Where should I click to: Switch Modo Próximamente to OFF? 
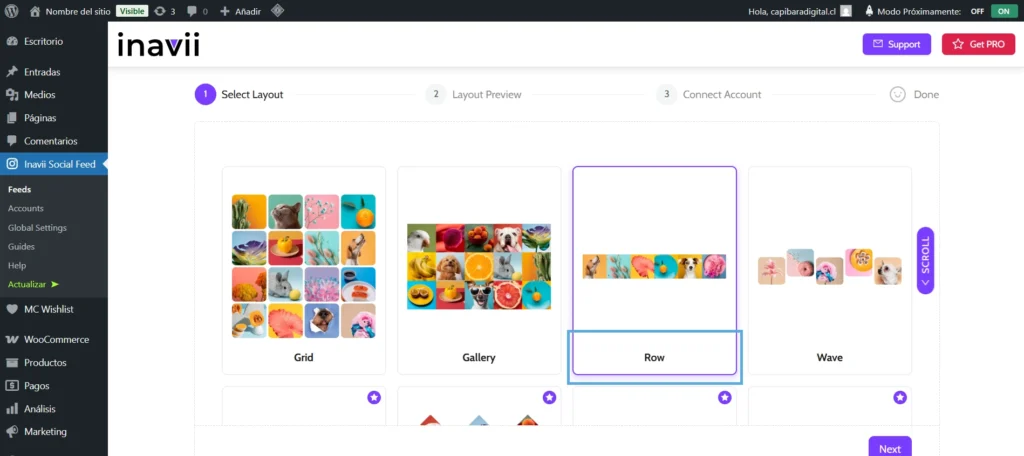(x=977, y=11)
